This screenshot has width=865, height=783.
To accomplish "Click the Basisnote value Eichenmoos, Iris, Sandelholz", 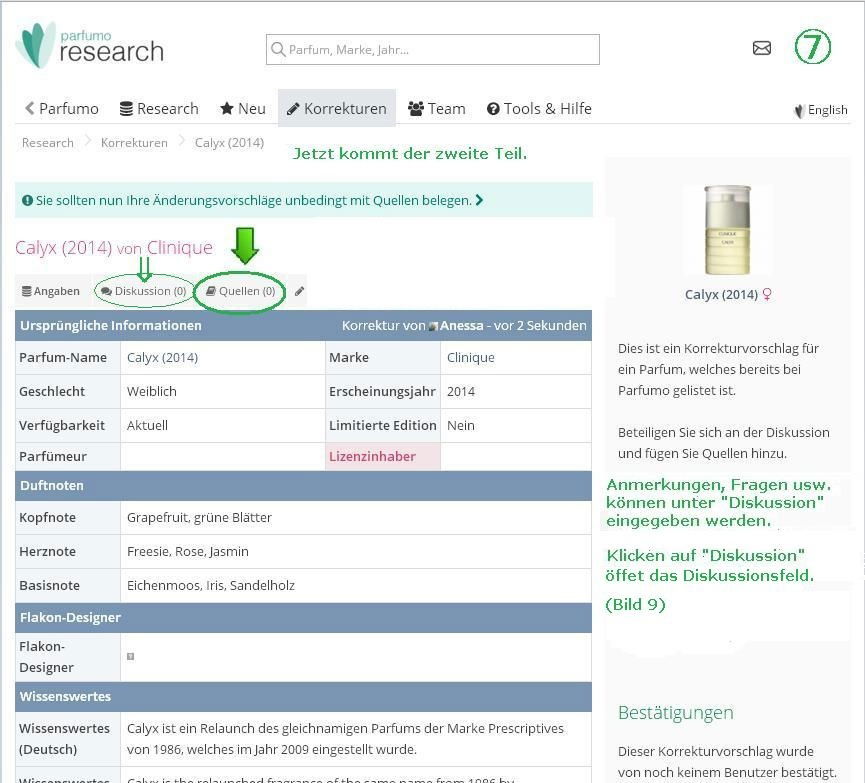I will [211, 586].
